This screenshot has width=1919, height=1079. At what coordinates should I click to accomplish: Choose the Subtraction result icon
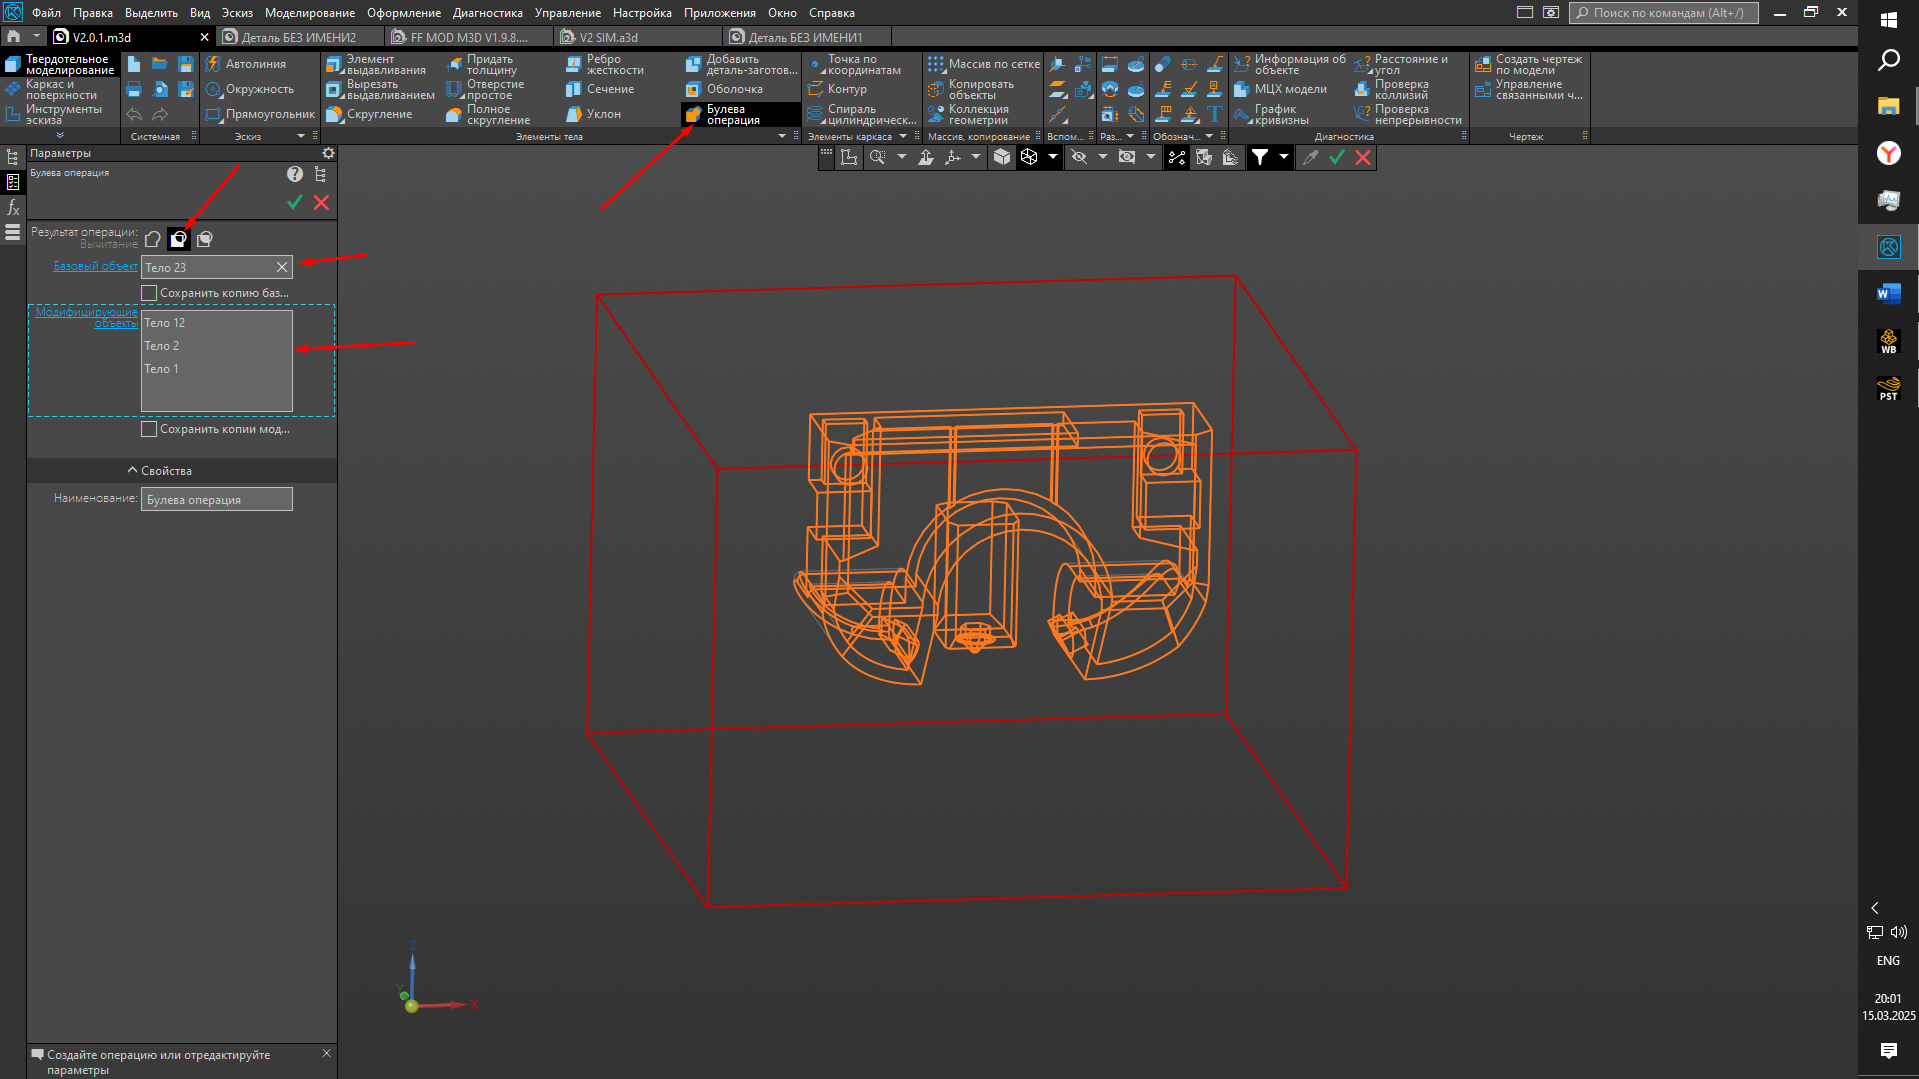(178, 239)
